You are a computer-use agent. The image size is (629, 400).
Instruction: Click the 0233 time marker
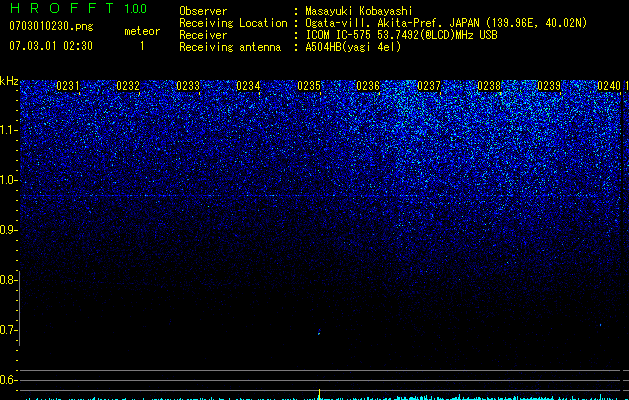point(188,86)
